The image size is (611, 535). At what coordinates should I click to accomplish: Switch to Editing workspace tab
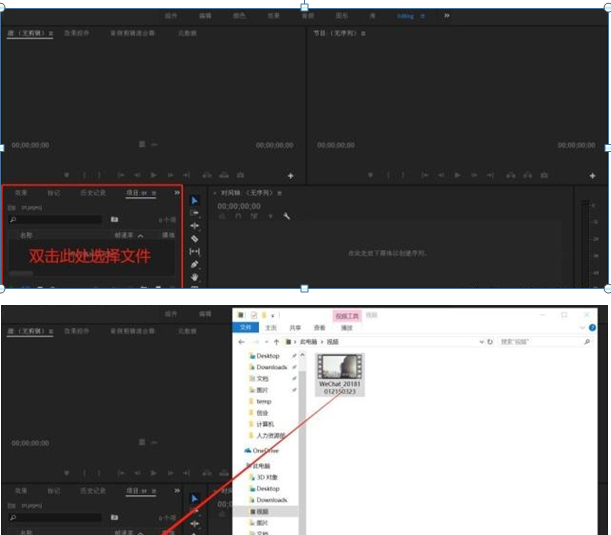point(405,16)
